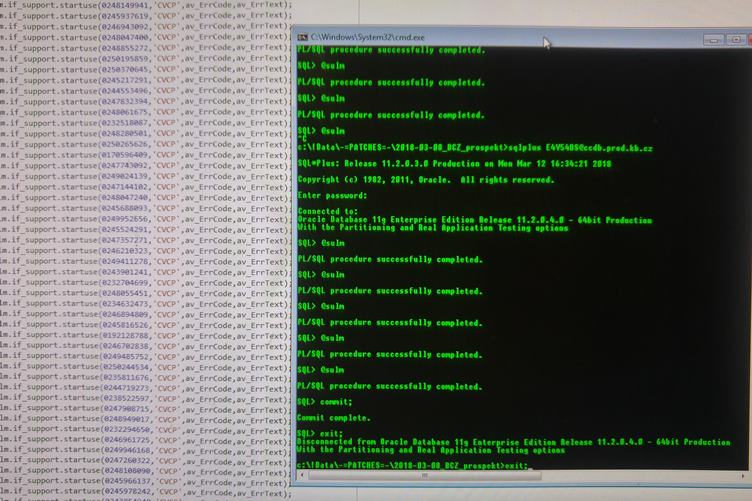Click the editor line with 0249411278

146,261
